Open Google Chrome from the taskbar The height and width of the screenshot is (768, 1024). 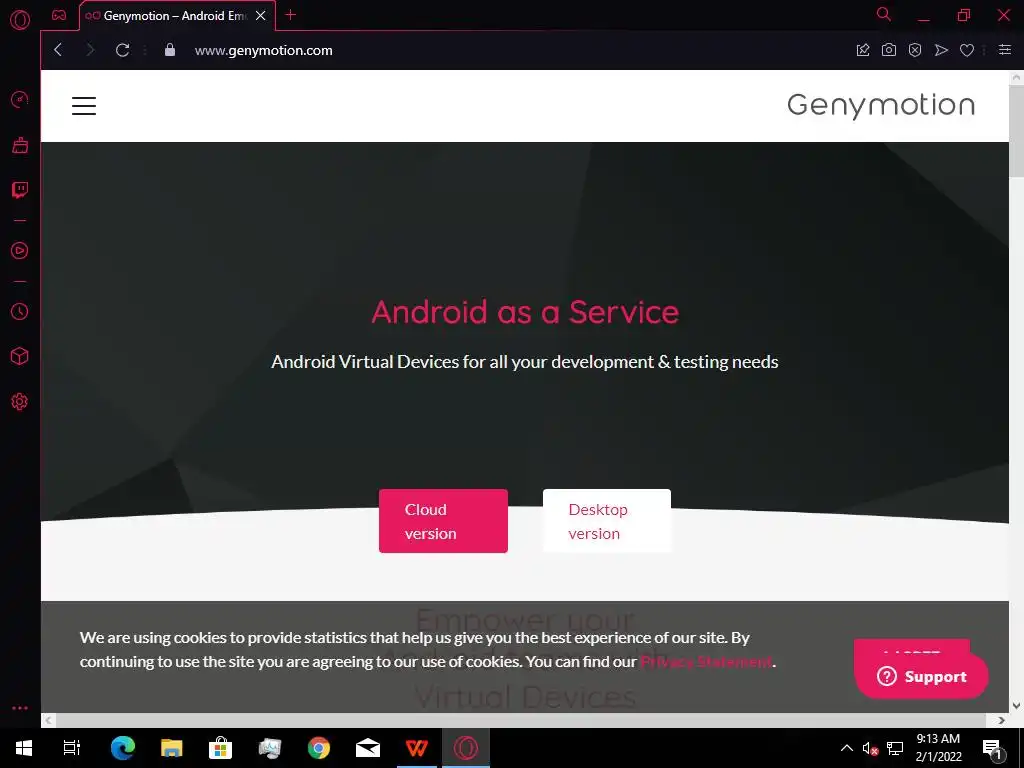tap(319, 748)
